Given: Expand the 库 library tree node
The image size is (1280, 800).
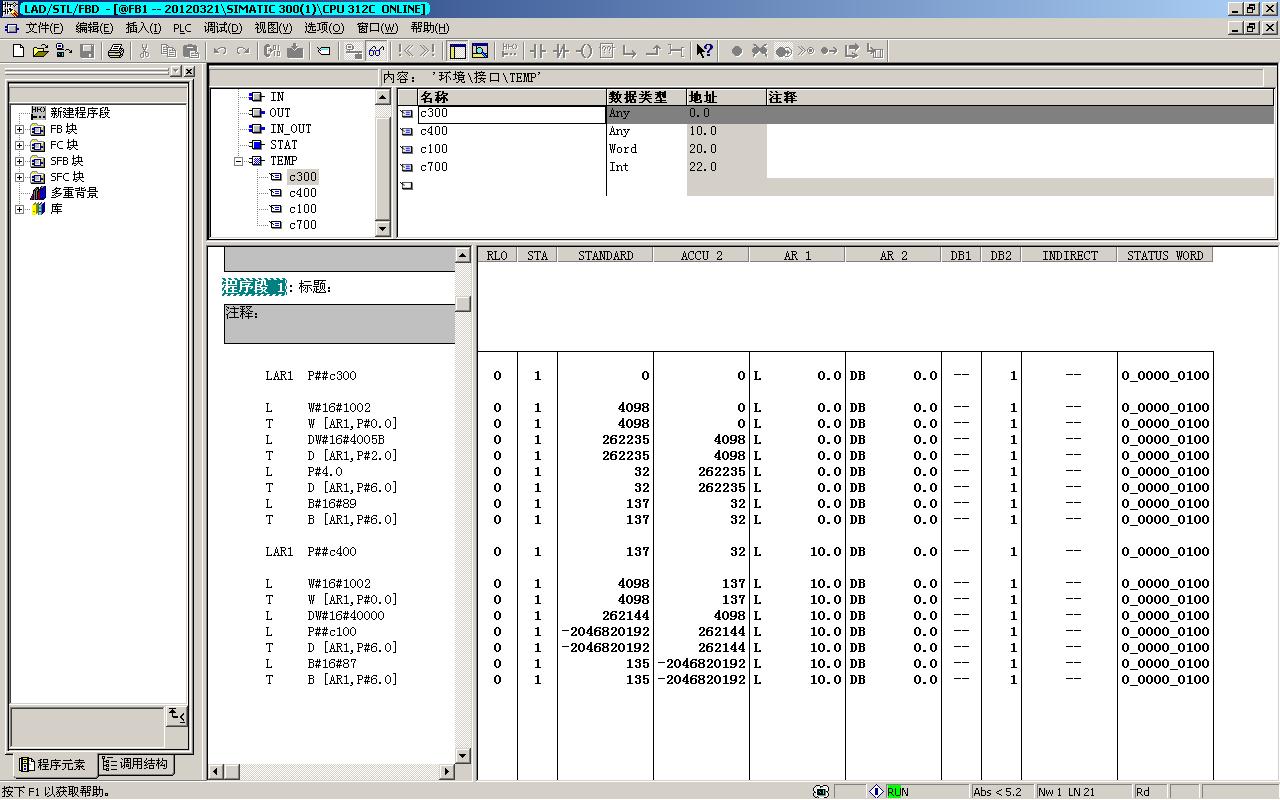Looking at the screenshot, I should pos(20,209).
